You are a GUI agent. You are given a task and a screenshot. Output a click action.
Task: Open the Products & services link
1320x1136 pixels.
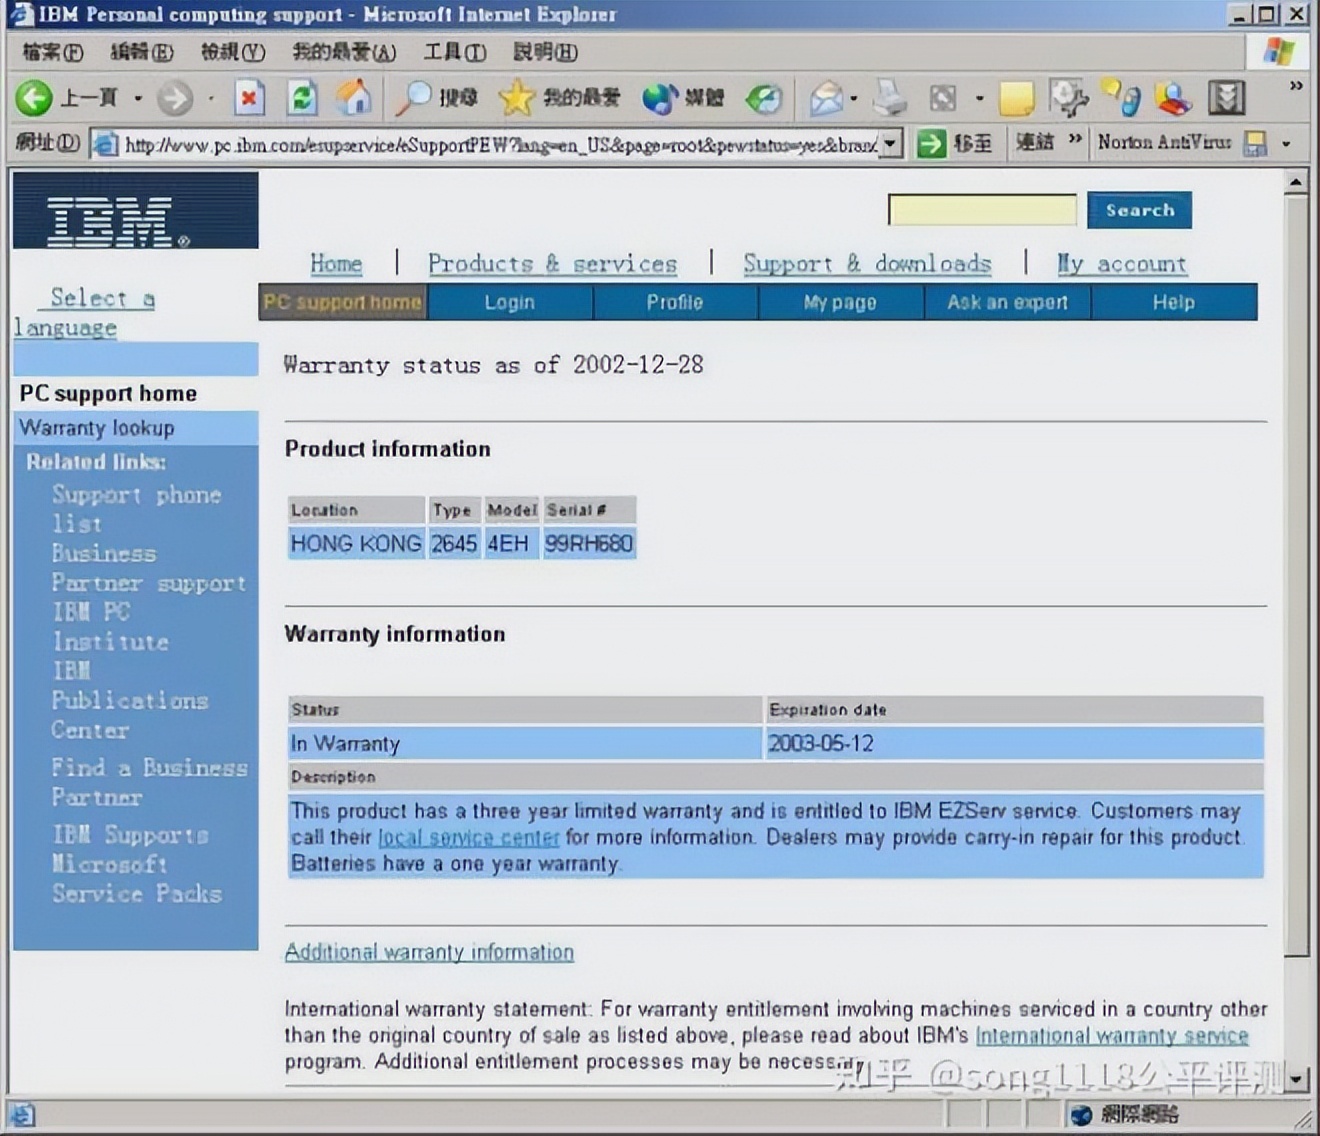coord(552,264)
